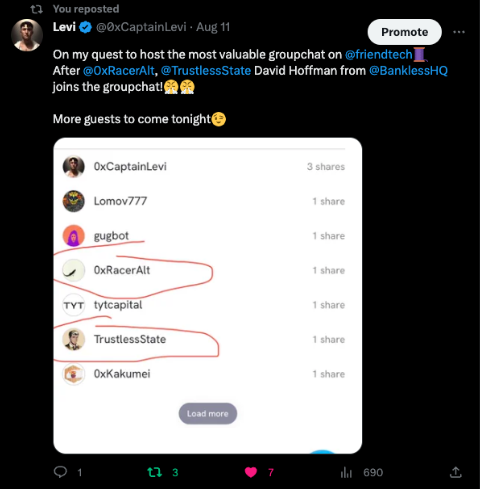Click the @0xCaptainLevi handle
The image size is (480, 489).
[x=141, y=27]
